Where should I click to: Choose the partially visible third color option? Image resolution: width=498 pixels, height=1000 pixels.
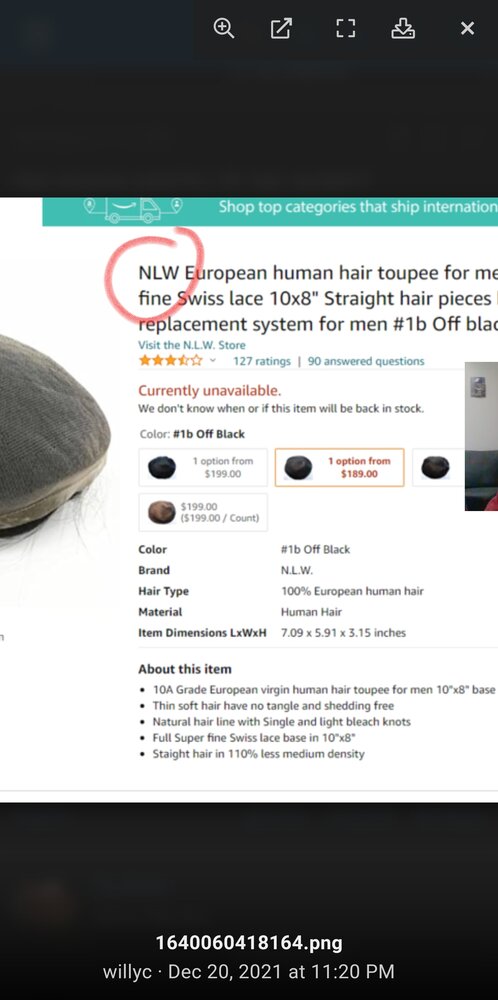(x=441, y=467)
